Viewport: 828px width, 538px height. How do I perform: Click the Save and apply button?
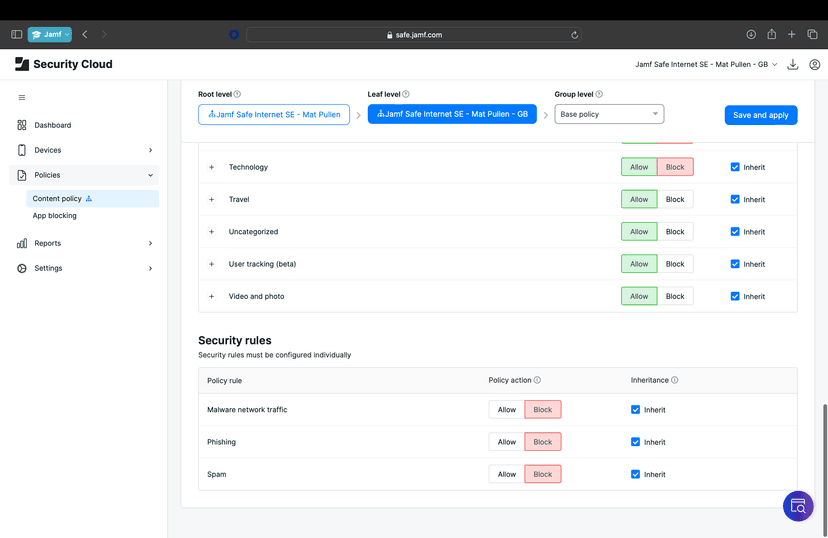(760, 115)
